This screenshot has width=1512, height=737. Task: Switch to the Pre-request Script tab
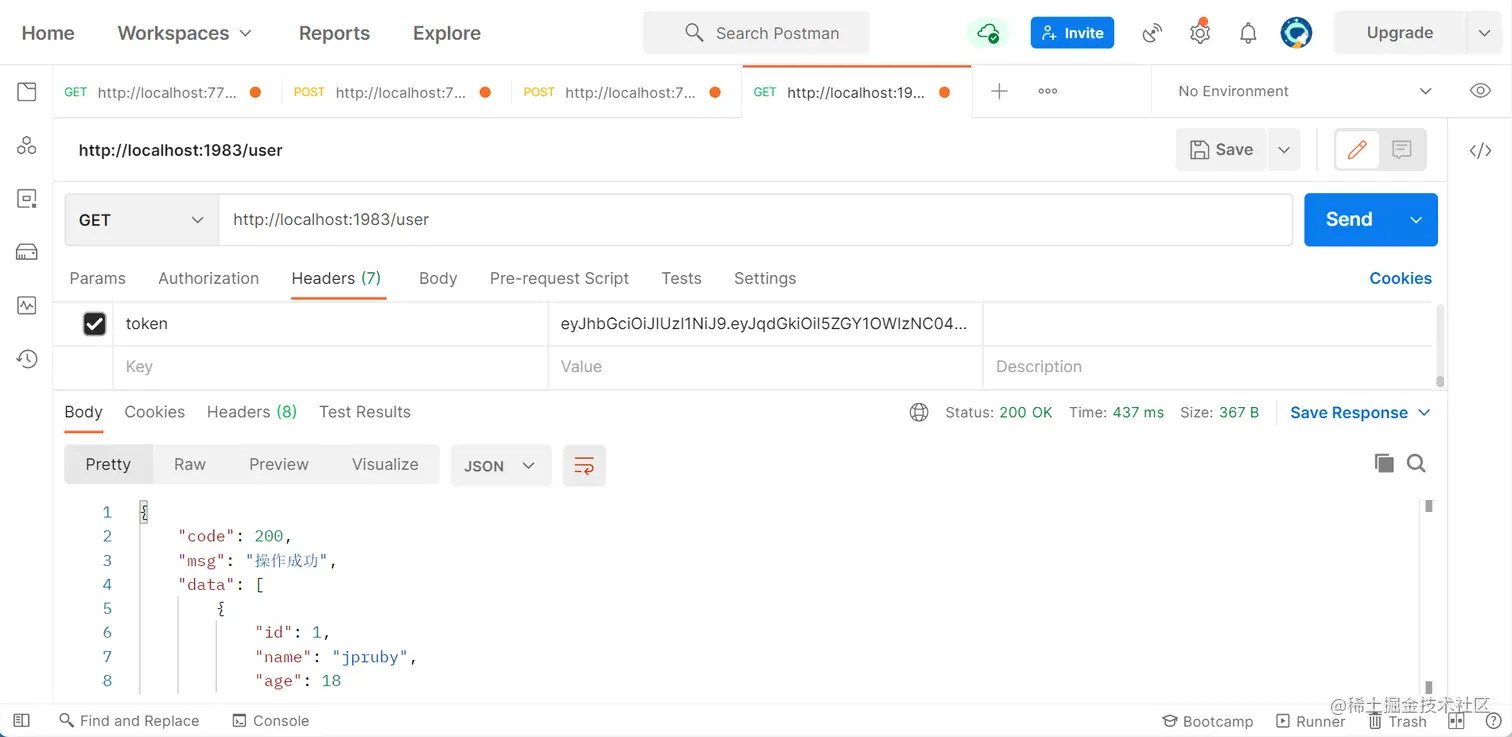[559, 278]
